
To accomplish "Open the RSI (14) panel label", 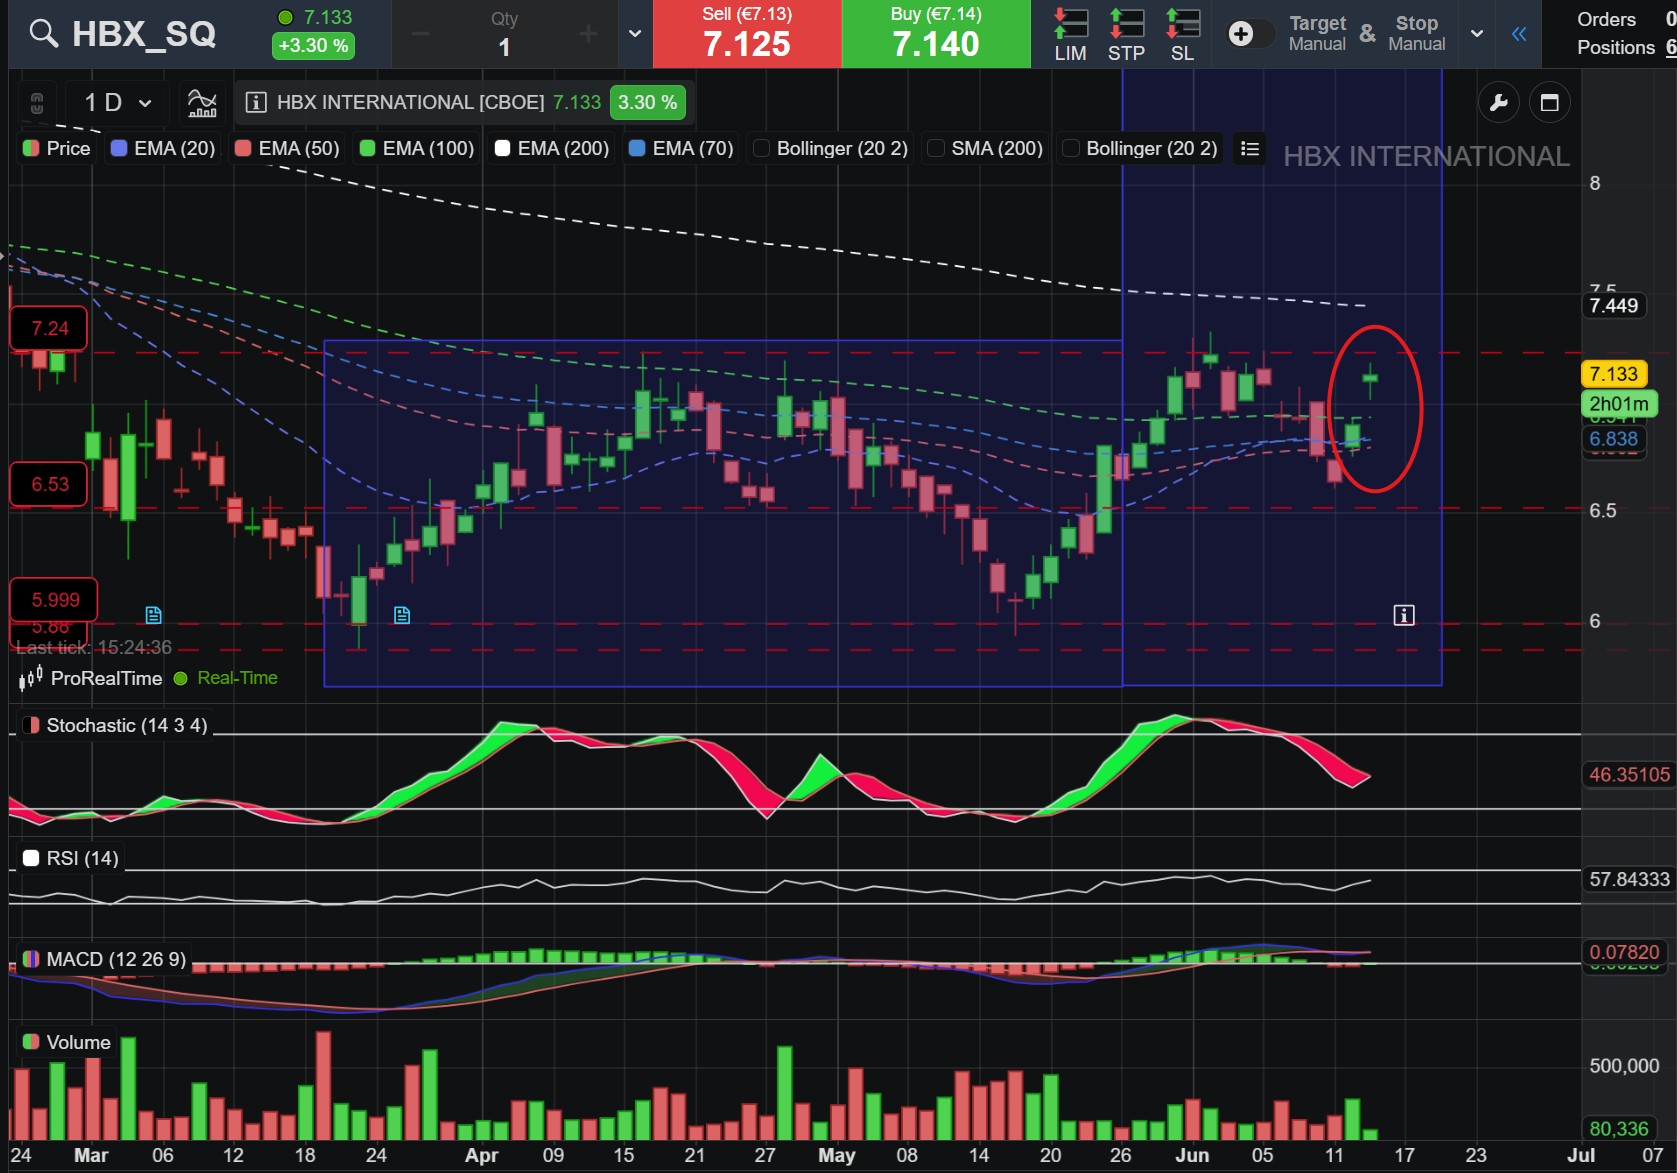I will 70,858.
